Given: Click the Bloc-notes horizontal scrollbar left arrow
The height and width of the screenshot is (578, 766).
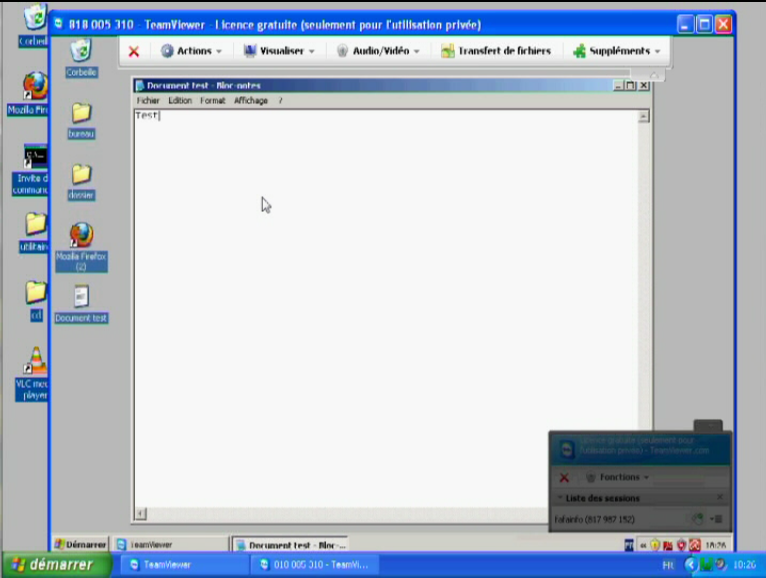Looking at the screenshot, I should [140, 514].
